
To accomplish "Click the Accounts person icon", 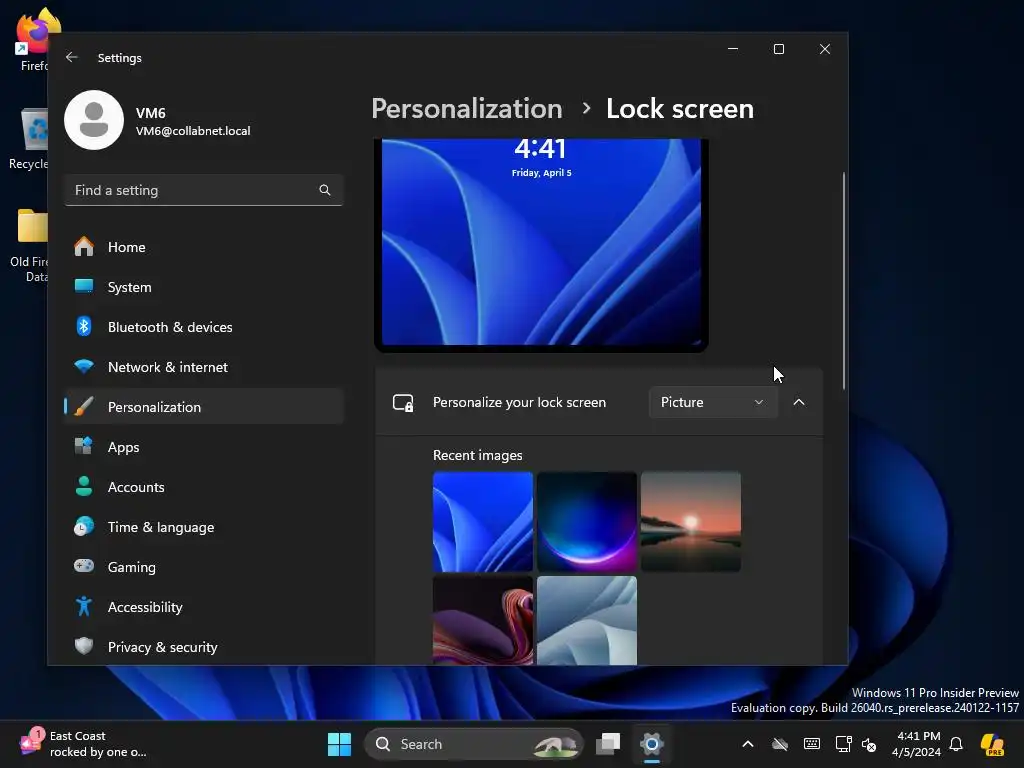I will [84, 487].
